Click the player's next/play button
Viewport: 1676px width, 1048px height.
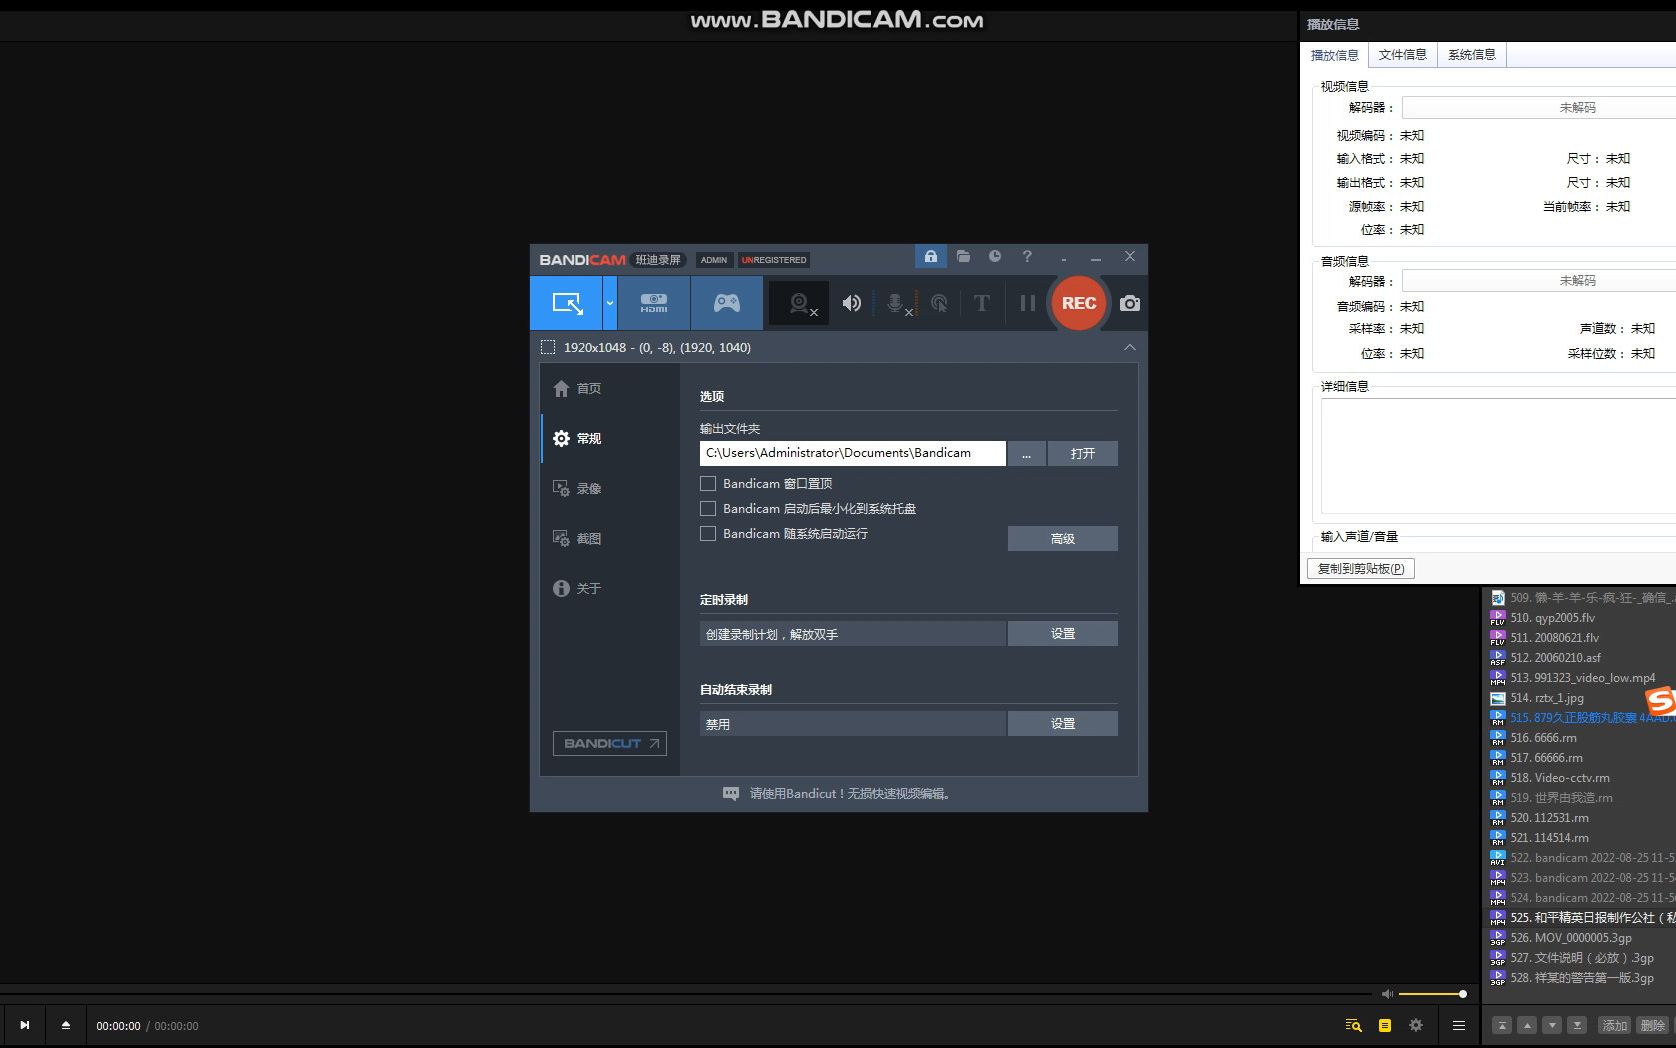tap(25, 1025)
